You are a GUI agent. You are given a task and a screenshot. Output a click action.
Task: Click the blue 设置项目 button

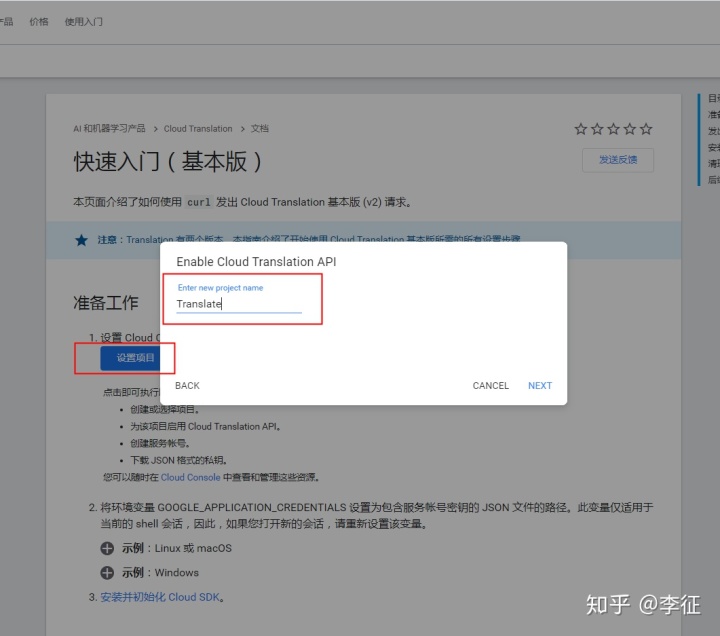click(x=130, y=358)
